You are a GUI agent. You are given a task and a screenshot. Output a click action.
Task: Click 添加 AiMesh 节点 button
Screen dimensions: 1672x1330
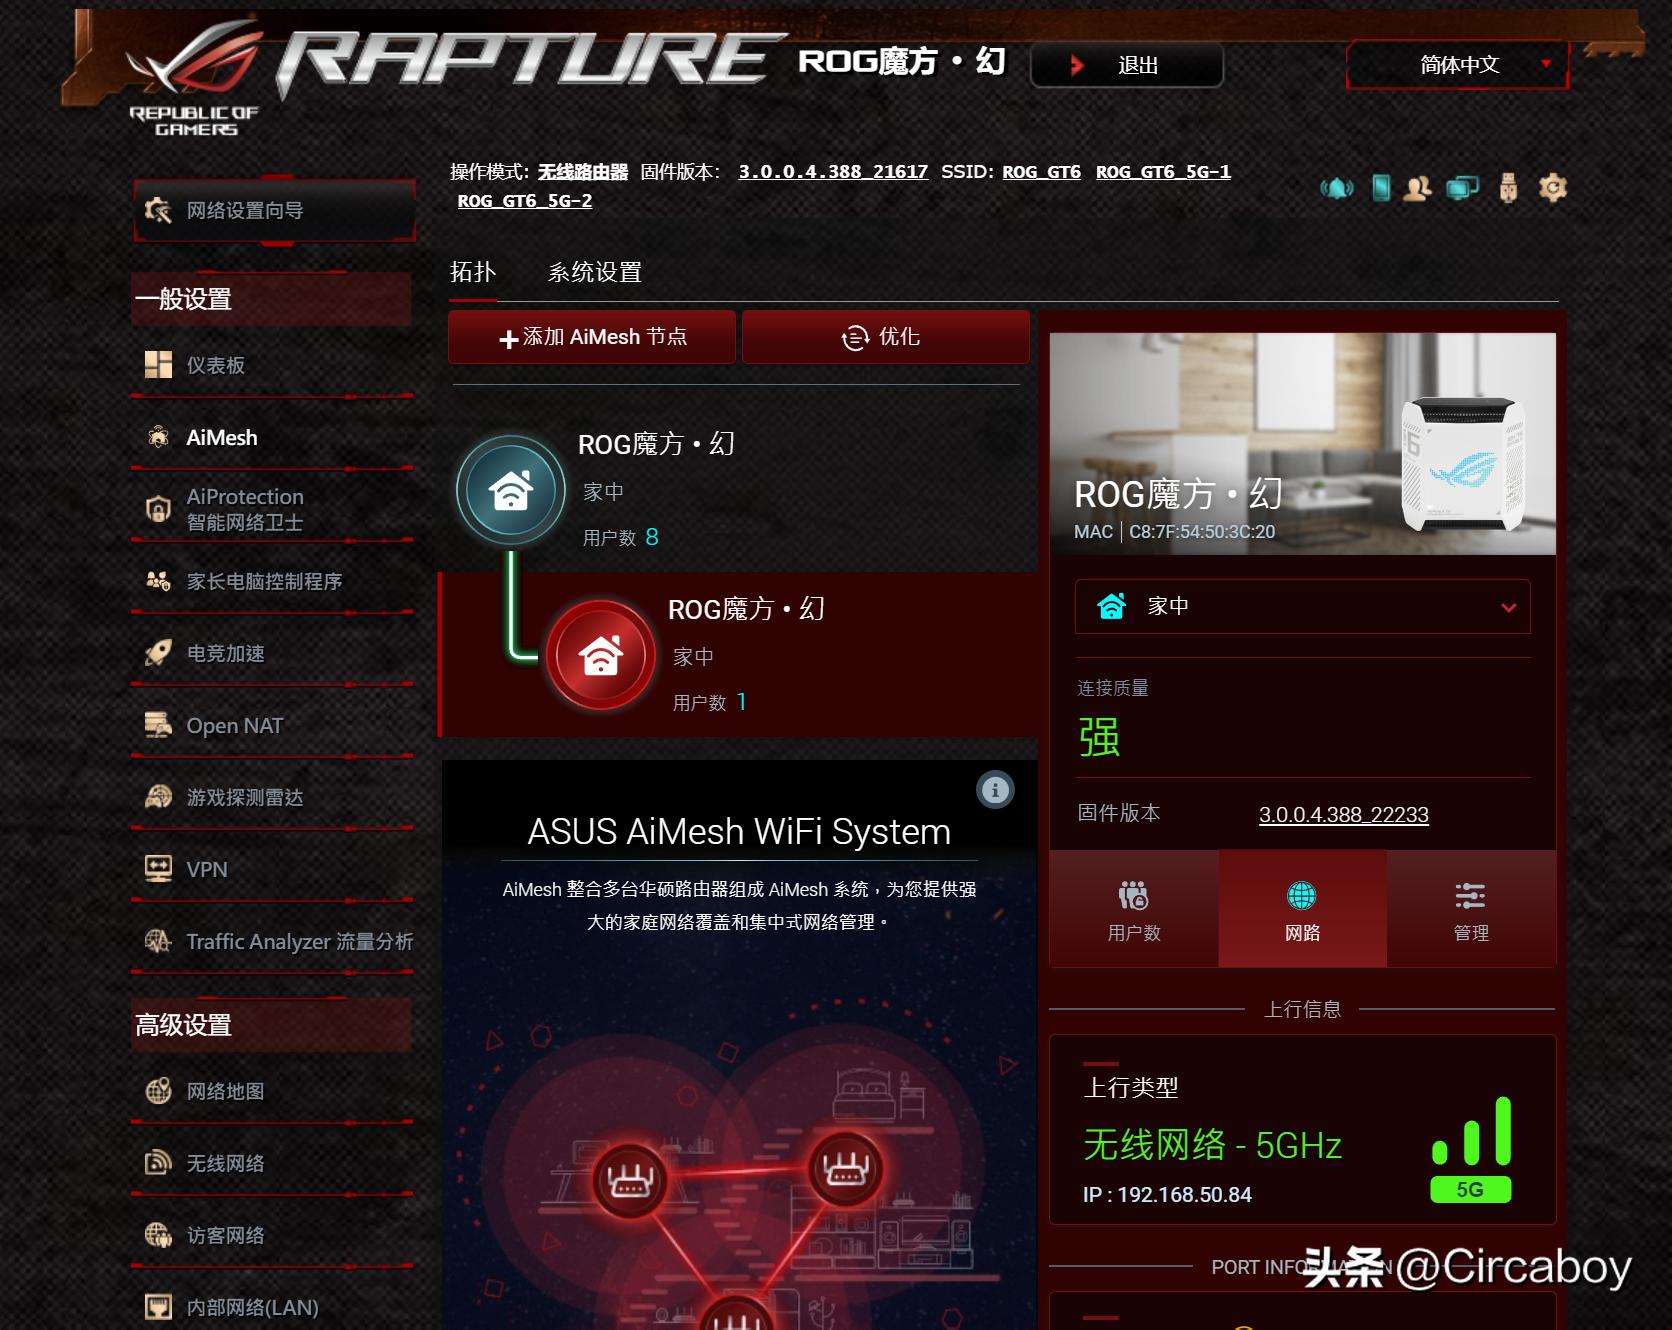point(592,337)
